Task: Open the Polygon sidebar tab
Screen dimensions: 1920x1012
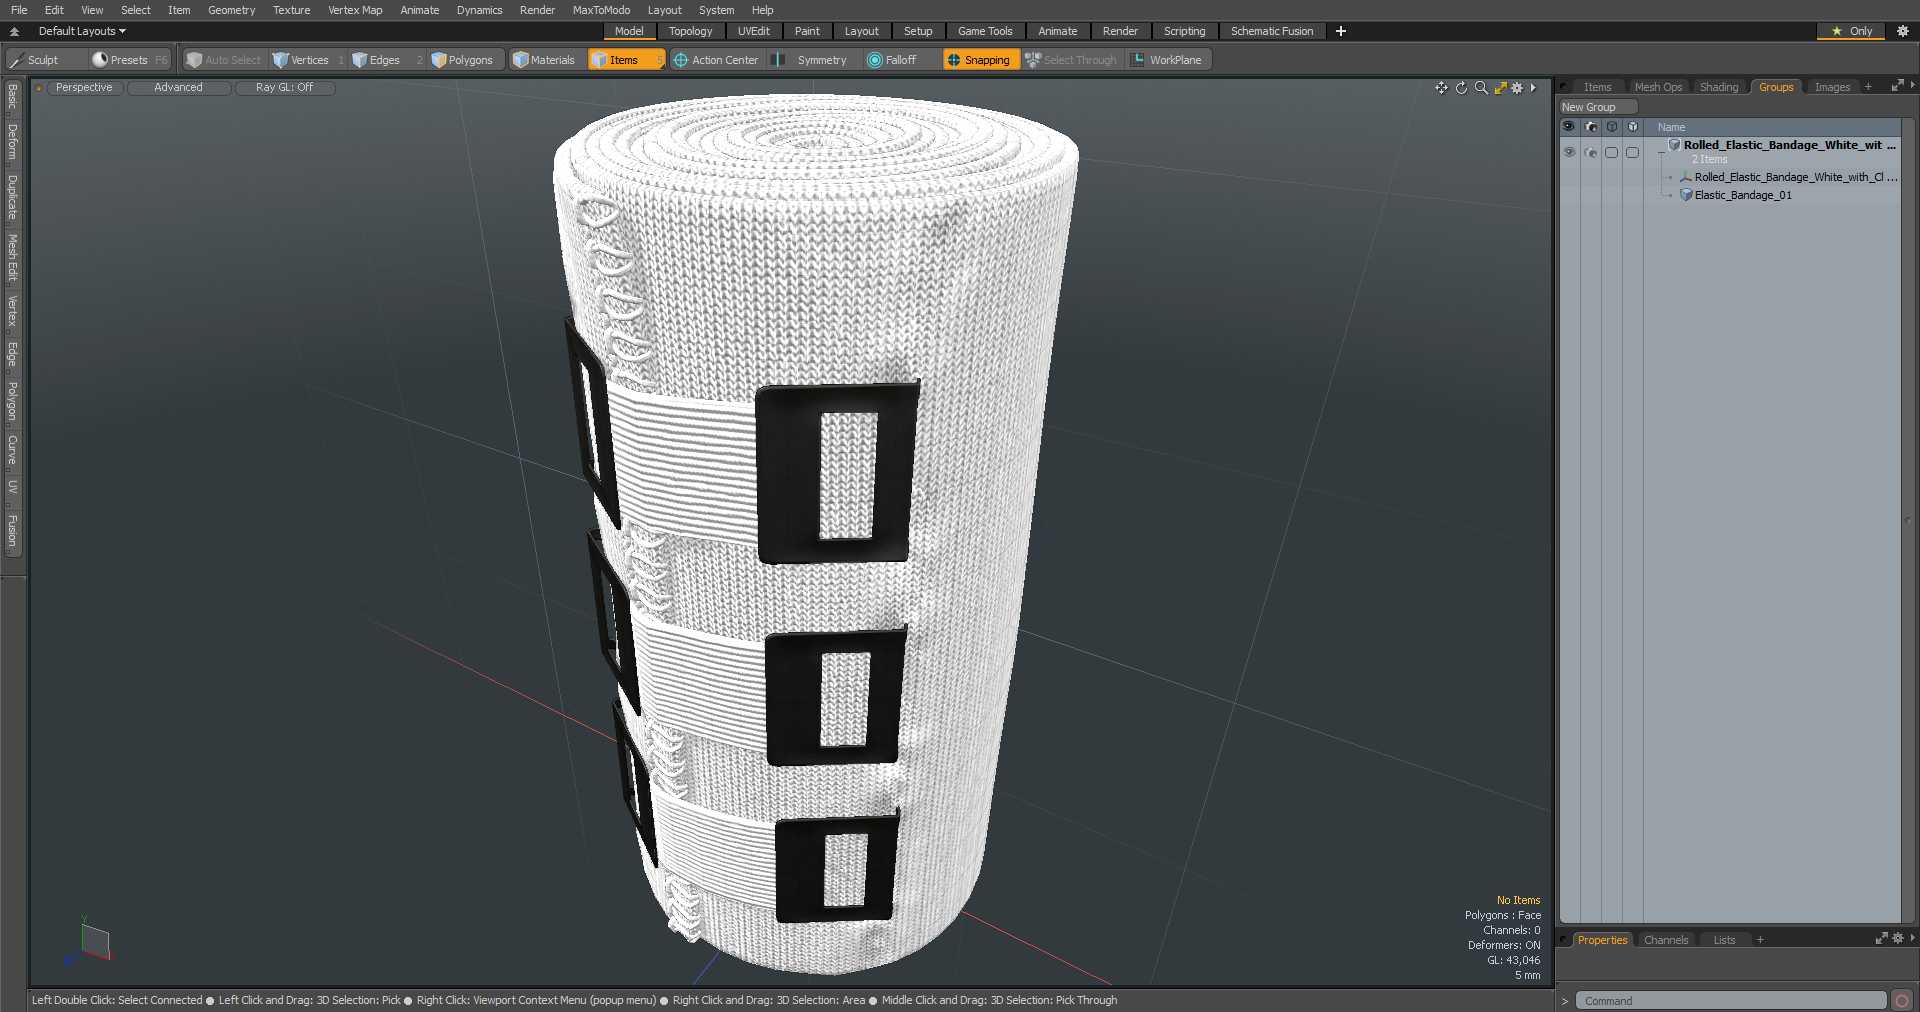Action: 13,401
